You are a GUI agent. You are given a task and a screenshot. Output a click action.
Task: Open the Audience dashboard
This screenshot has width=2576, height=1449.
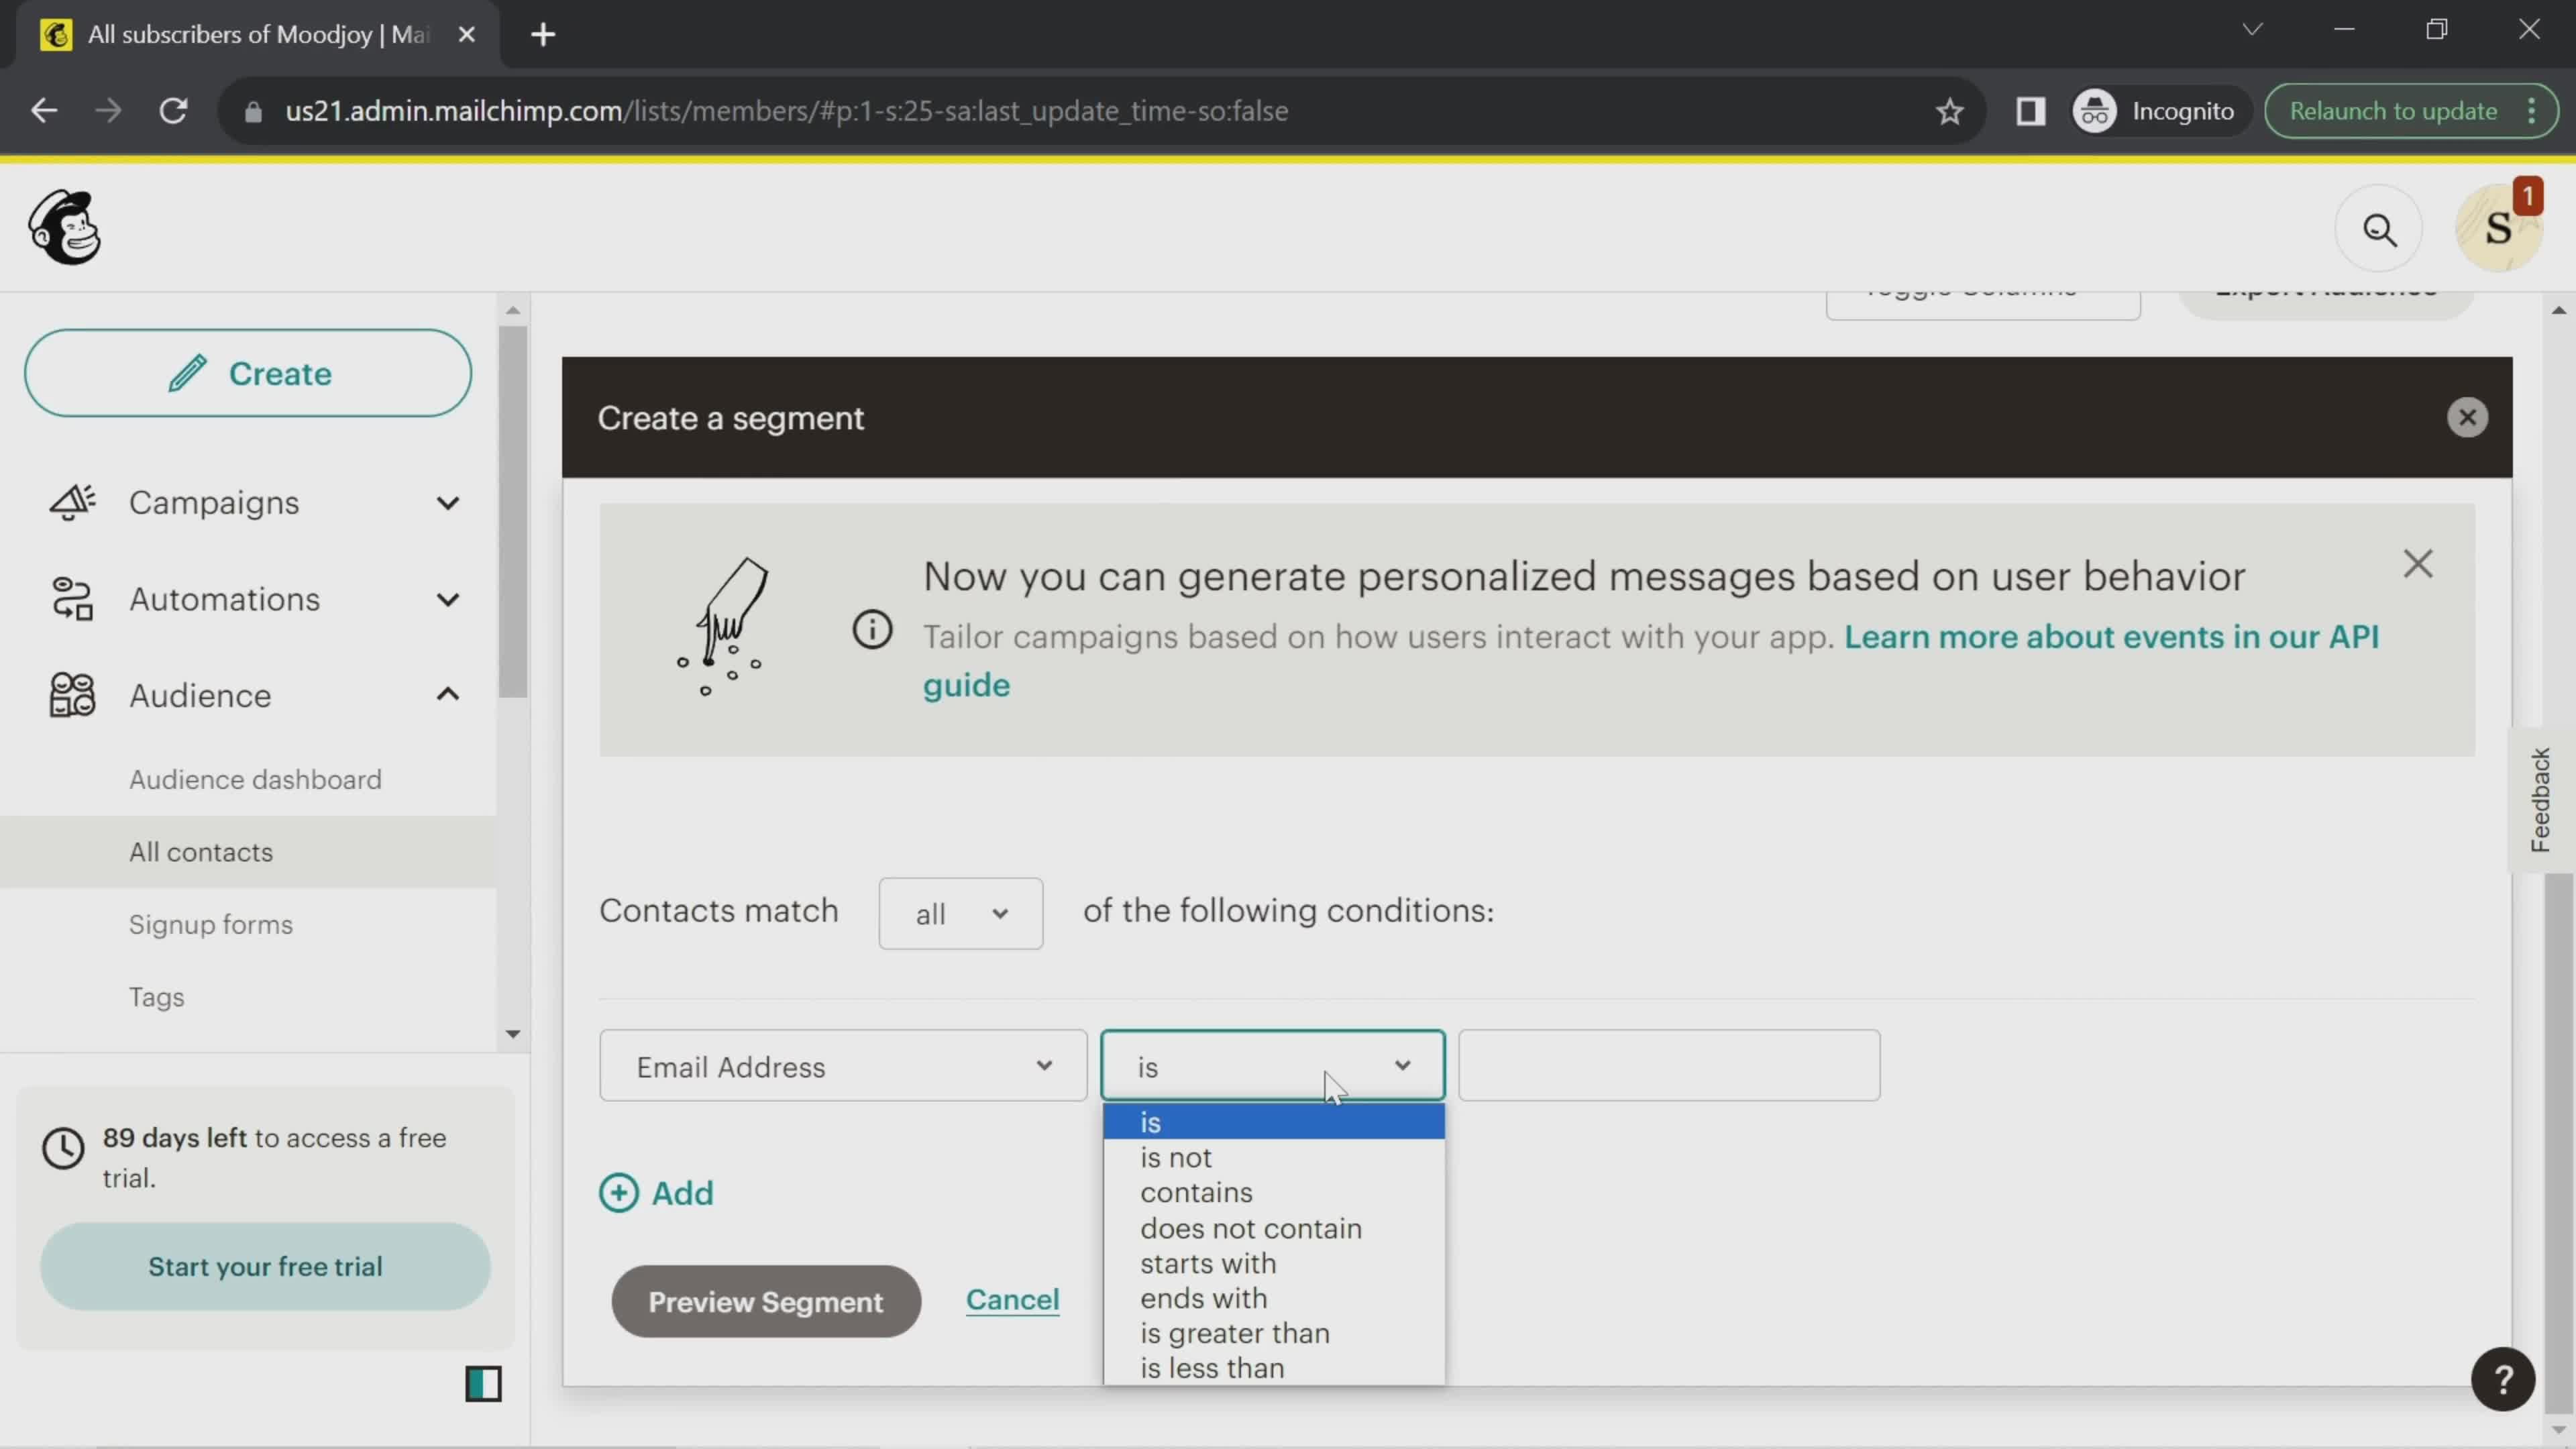[x=255, y=778]
